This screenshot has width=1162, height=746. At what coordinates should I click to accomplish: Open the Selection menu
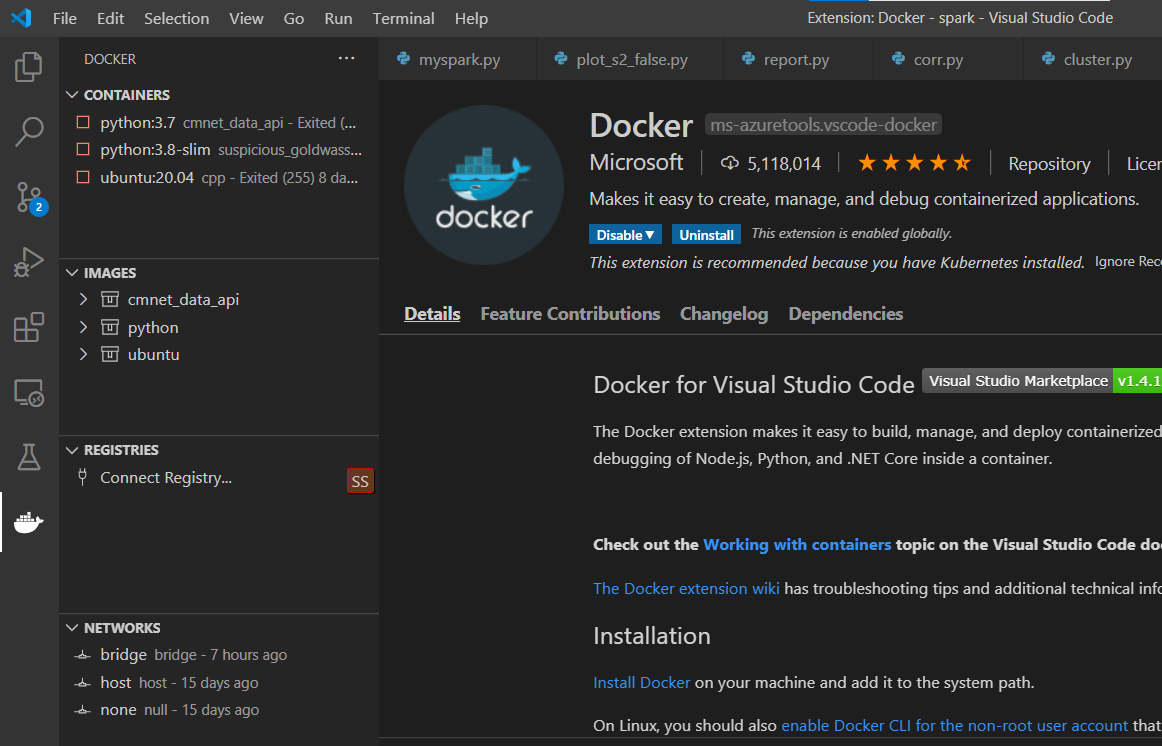click(176, 19)
